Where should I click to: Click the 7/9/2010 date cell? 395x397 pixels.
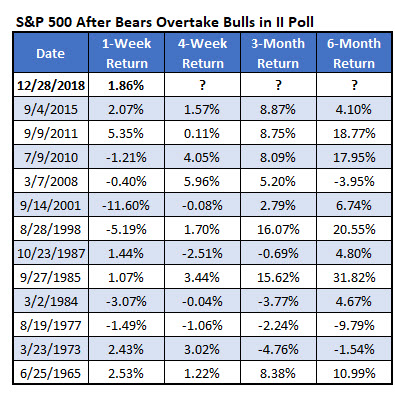point(51,157)
